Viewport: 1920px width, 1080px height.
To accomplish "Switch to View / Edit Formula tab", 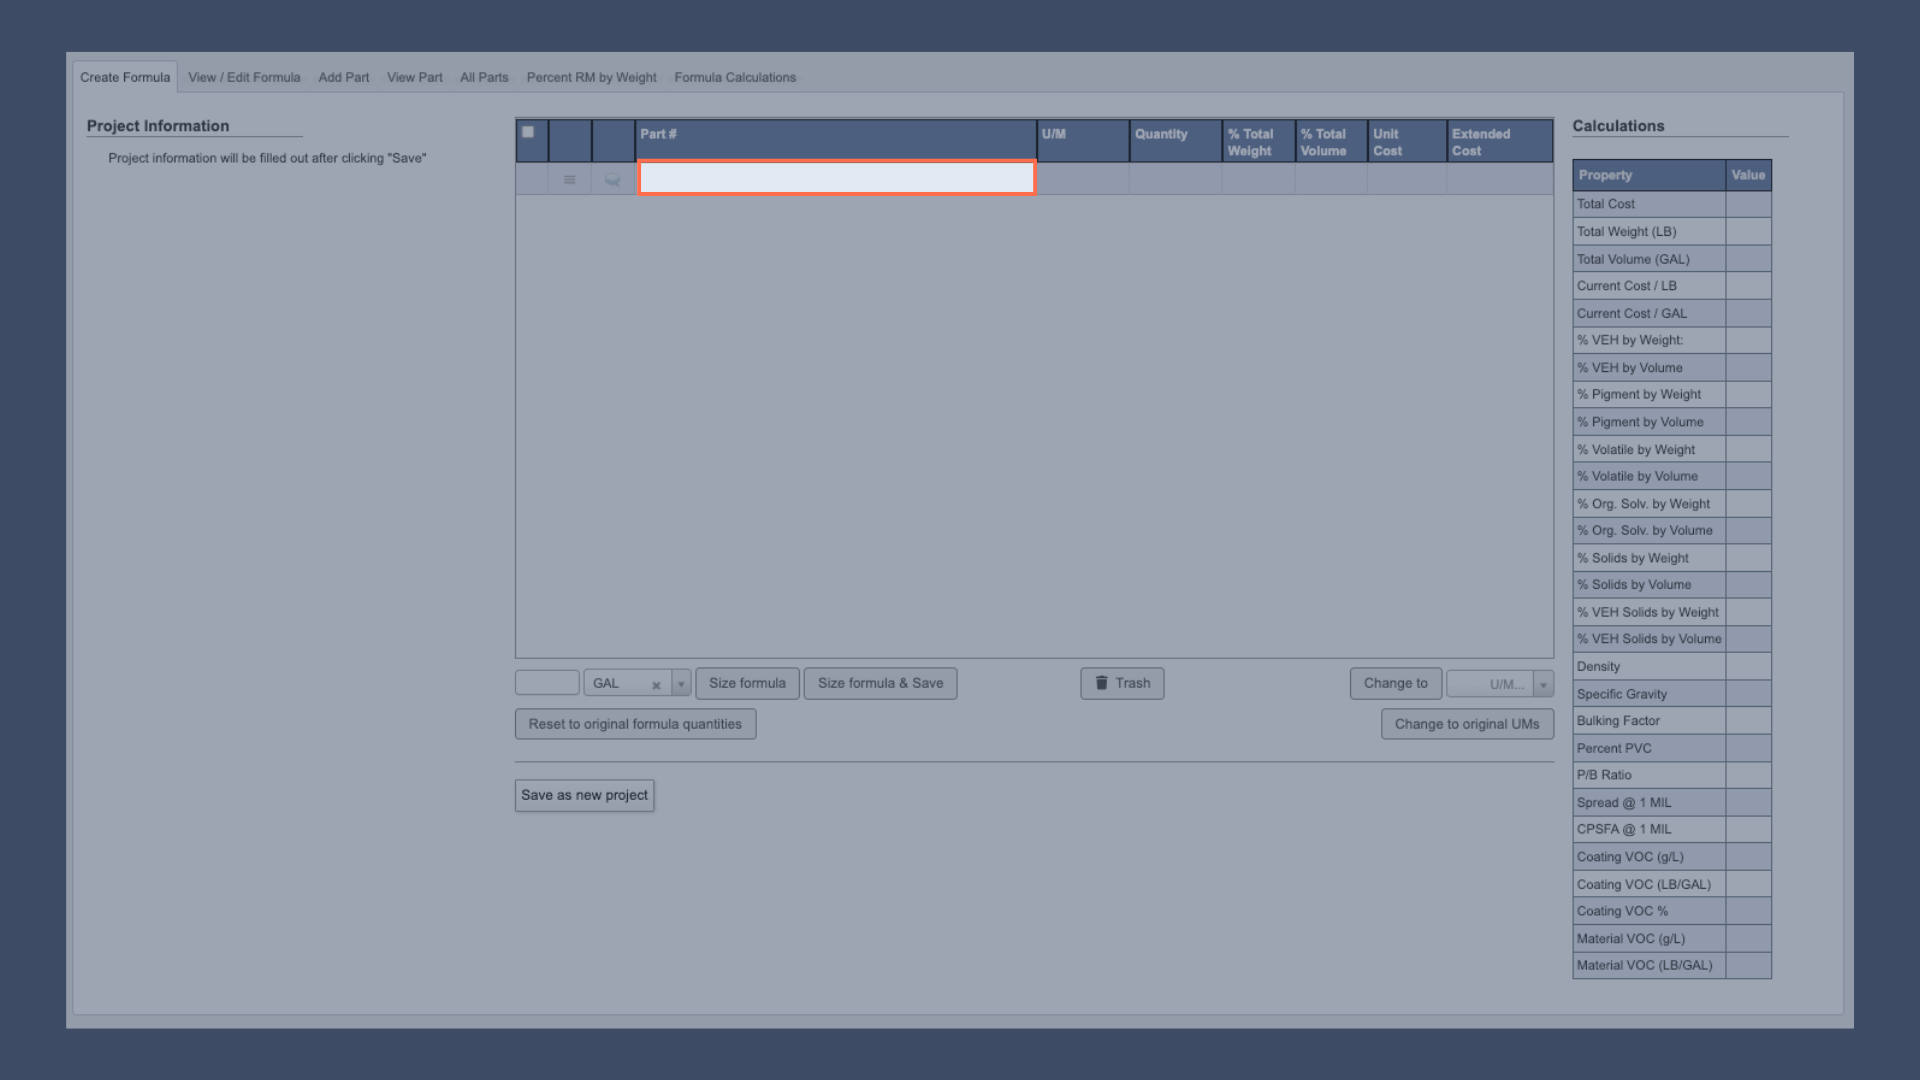I will click(244, 77).
